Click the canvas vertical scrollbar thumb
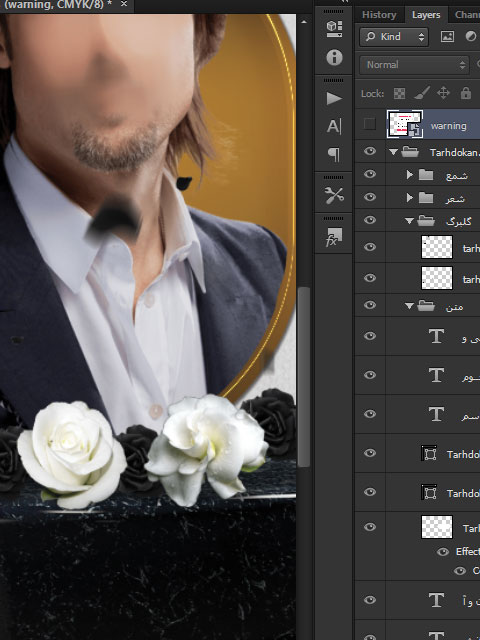The image size is (480, 640). click(303, 376)
